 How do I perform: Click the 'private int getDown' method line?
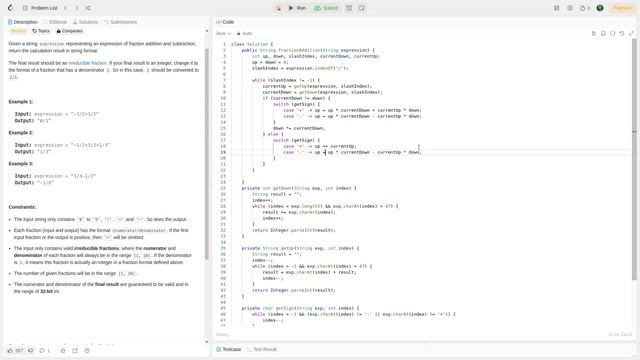click(x=299, y=188)
